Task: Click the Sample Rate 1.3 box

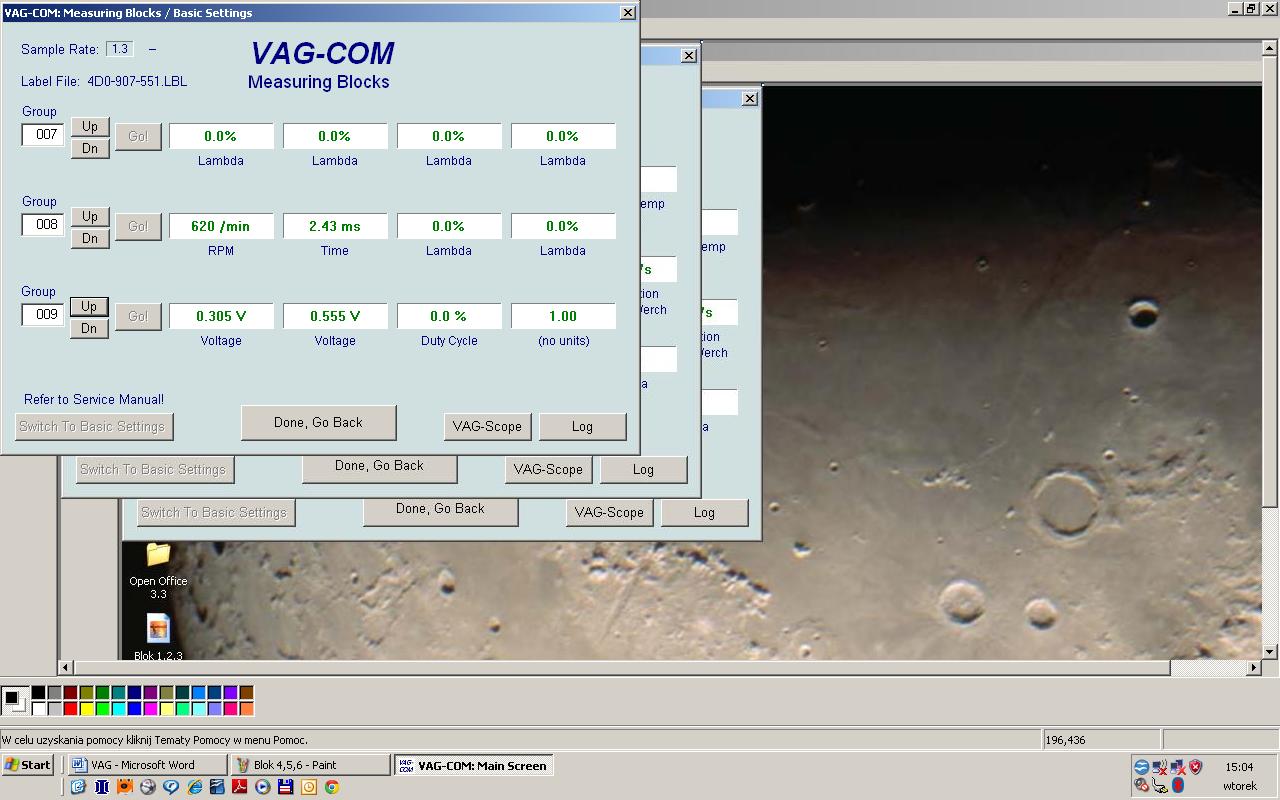Action: 120,49
